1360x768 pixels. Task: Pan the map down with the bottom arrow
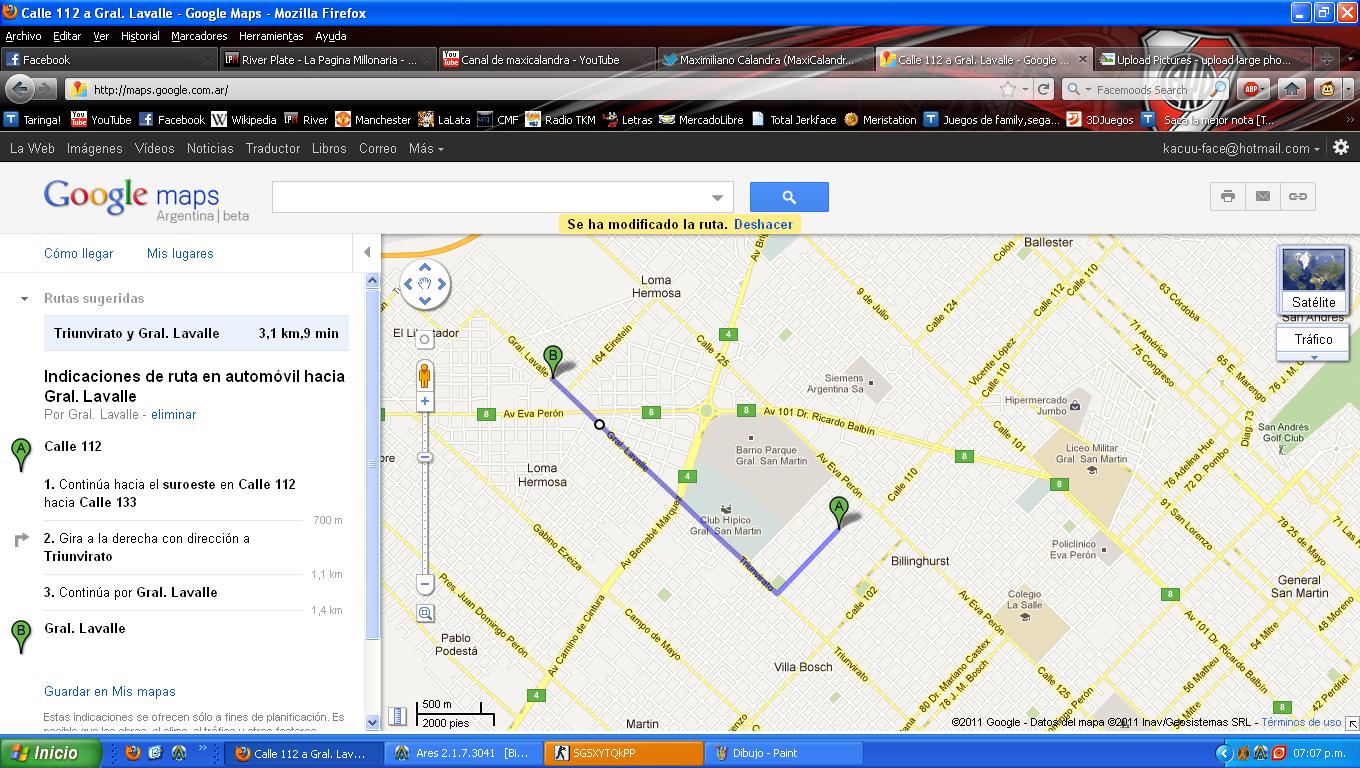(425, 301)
